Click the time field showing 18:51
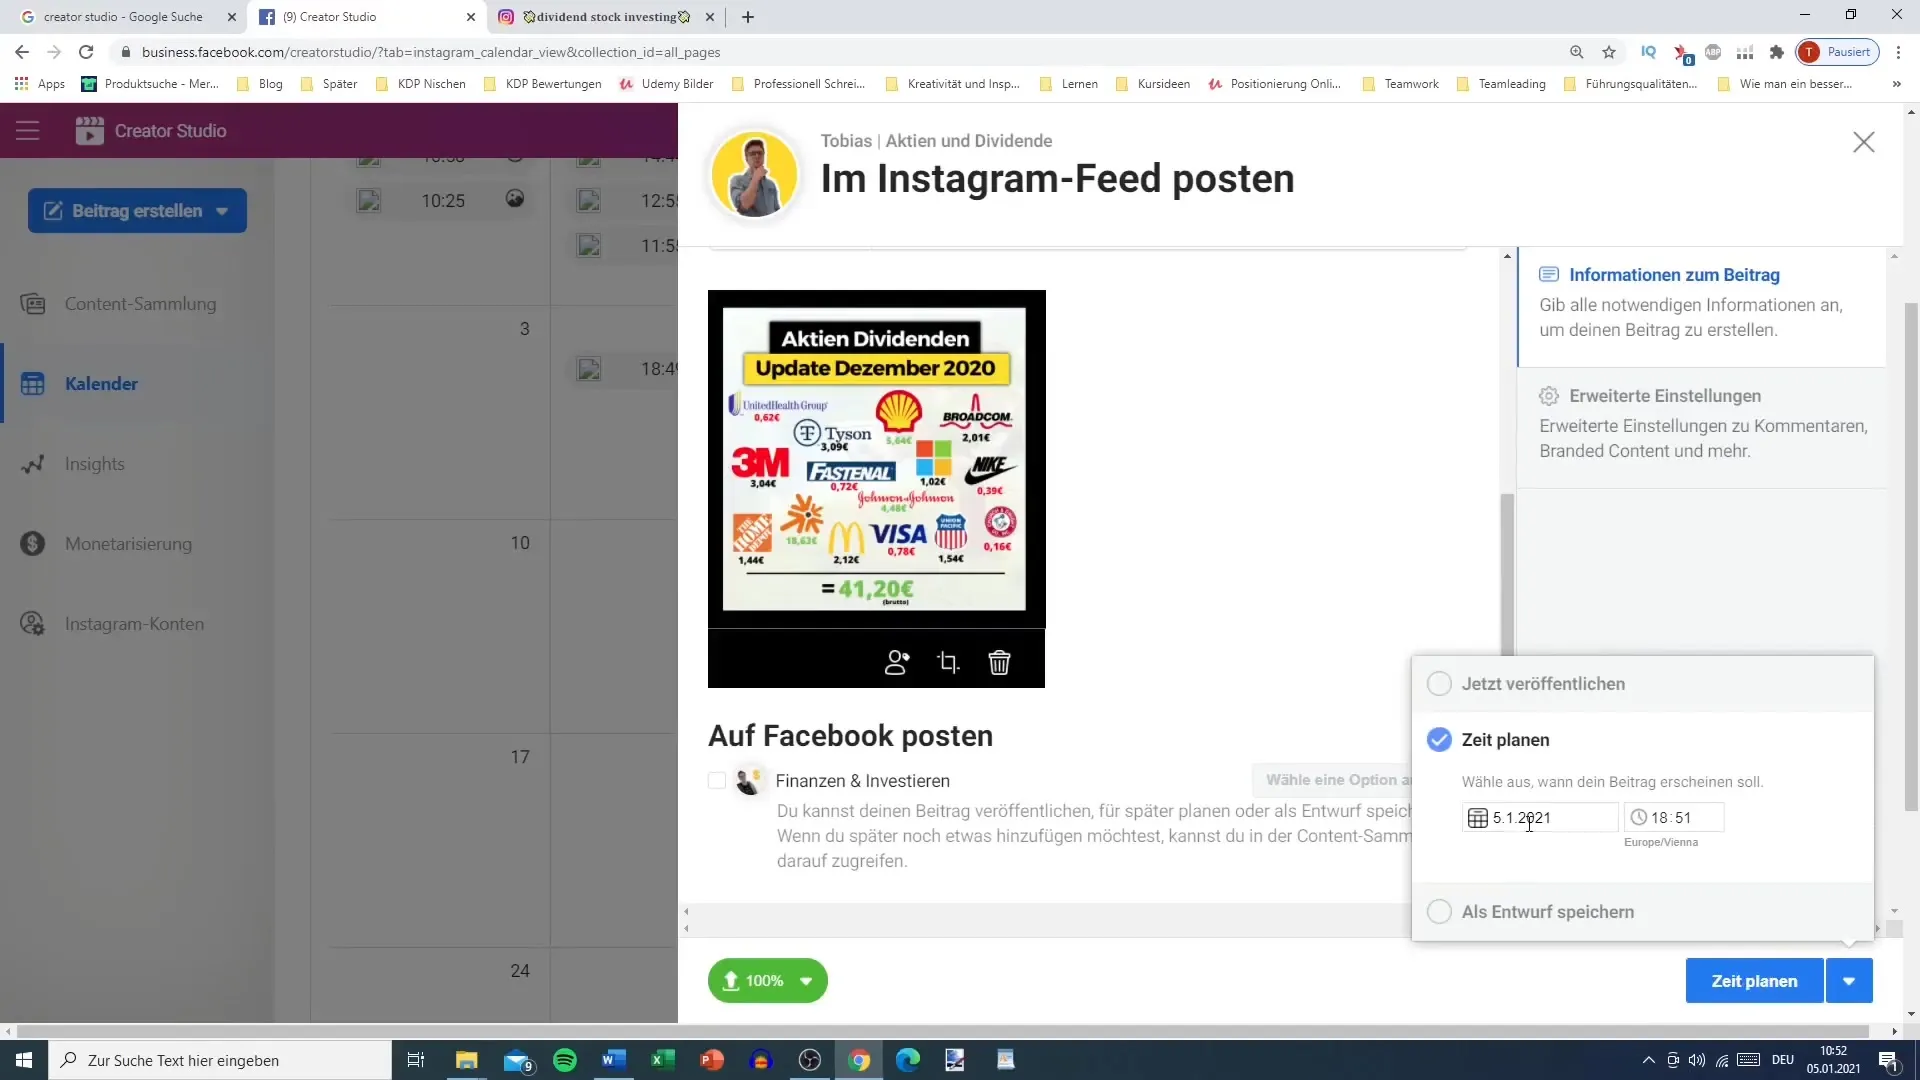The image size is (1920, 1080). click(x=1674, y=818)
